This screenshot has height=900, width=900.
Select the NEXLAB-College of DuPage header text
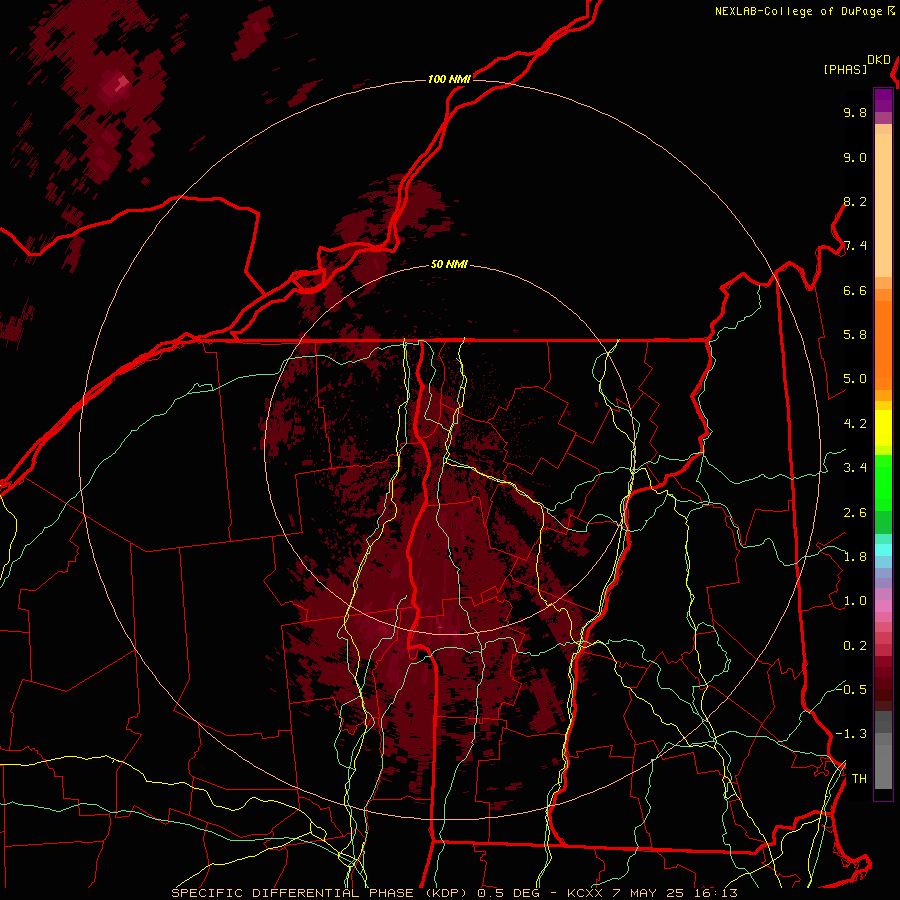click(798, 11)
